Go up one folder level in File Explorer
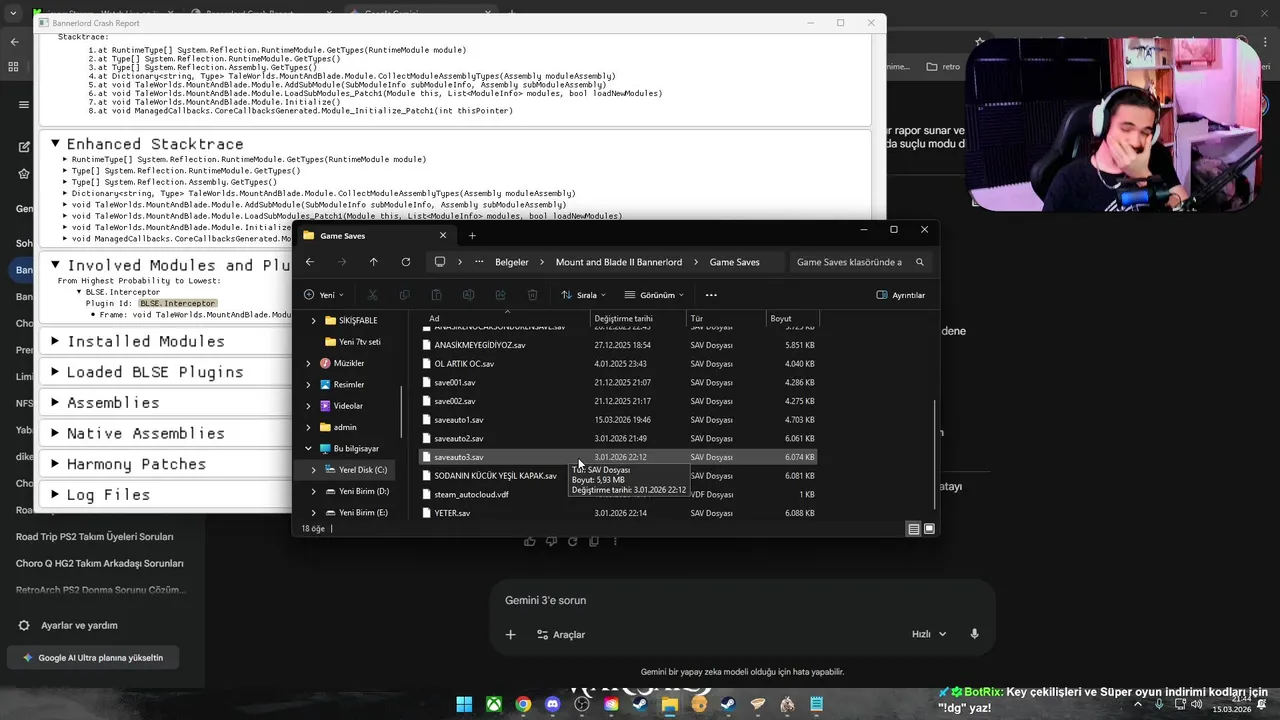Screen dimensions: 1280x720 (x=373, y=262)
